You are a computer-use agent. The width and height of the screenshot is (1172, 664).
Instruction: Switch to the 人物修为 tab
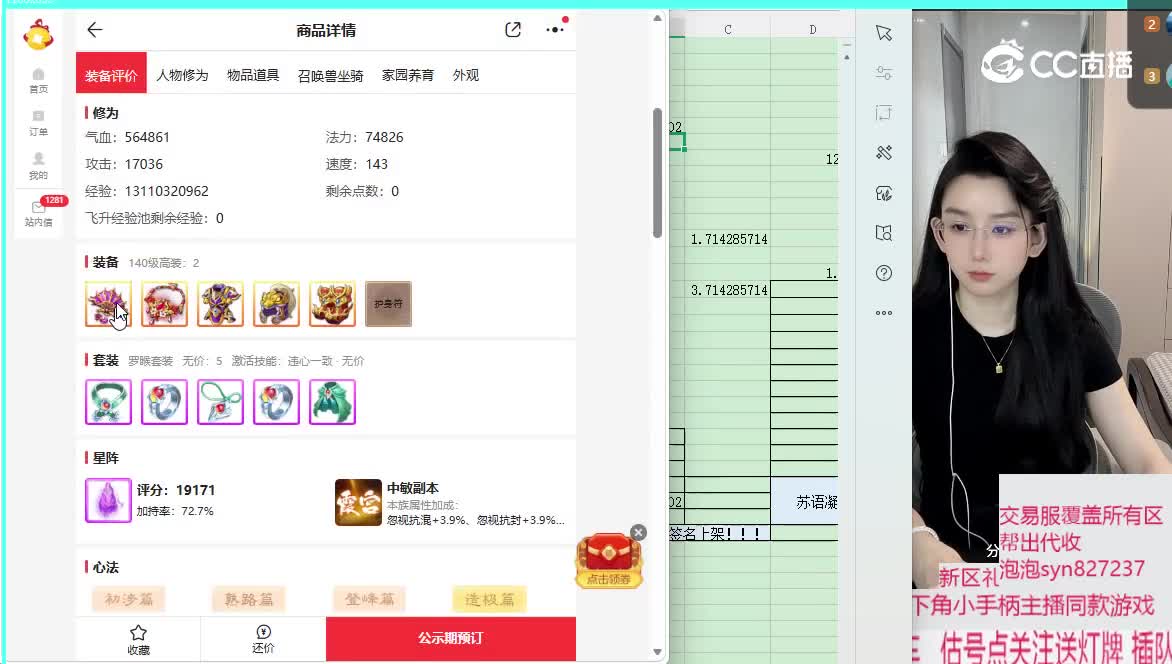(182, 75)
